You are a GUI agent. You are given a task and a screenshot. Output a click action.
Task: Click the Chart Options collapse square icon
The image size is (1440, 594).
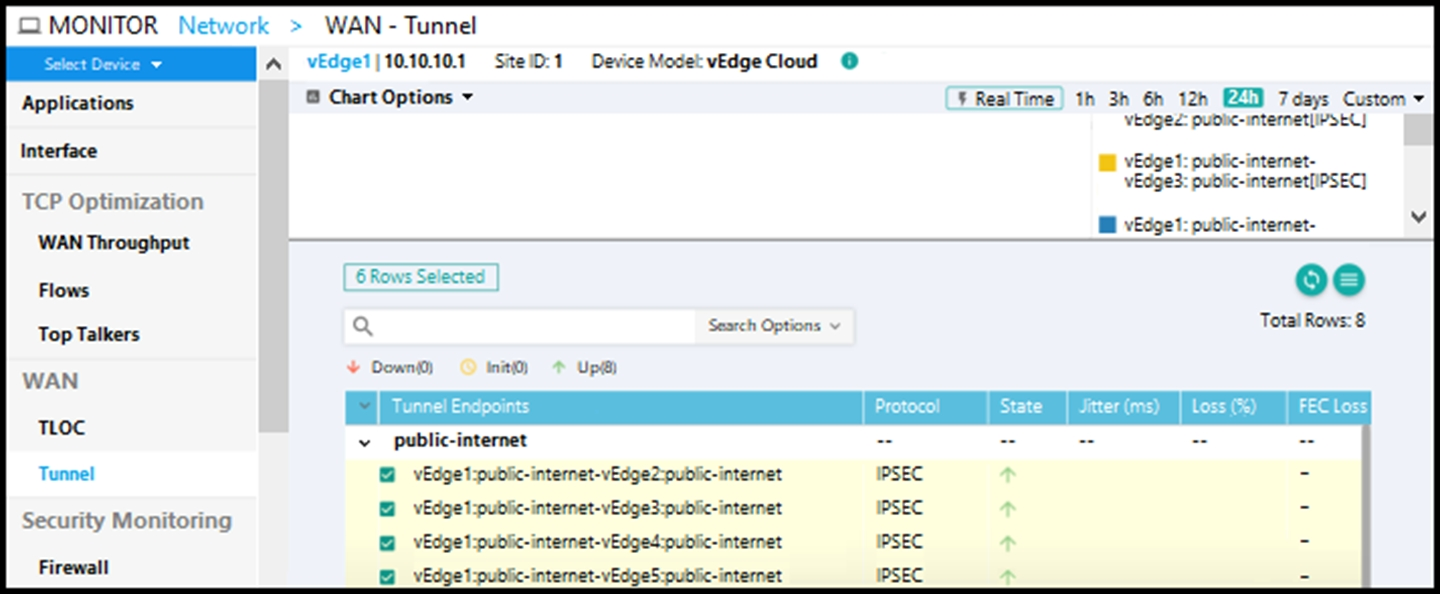coord(313,97)
